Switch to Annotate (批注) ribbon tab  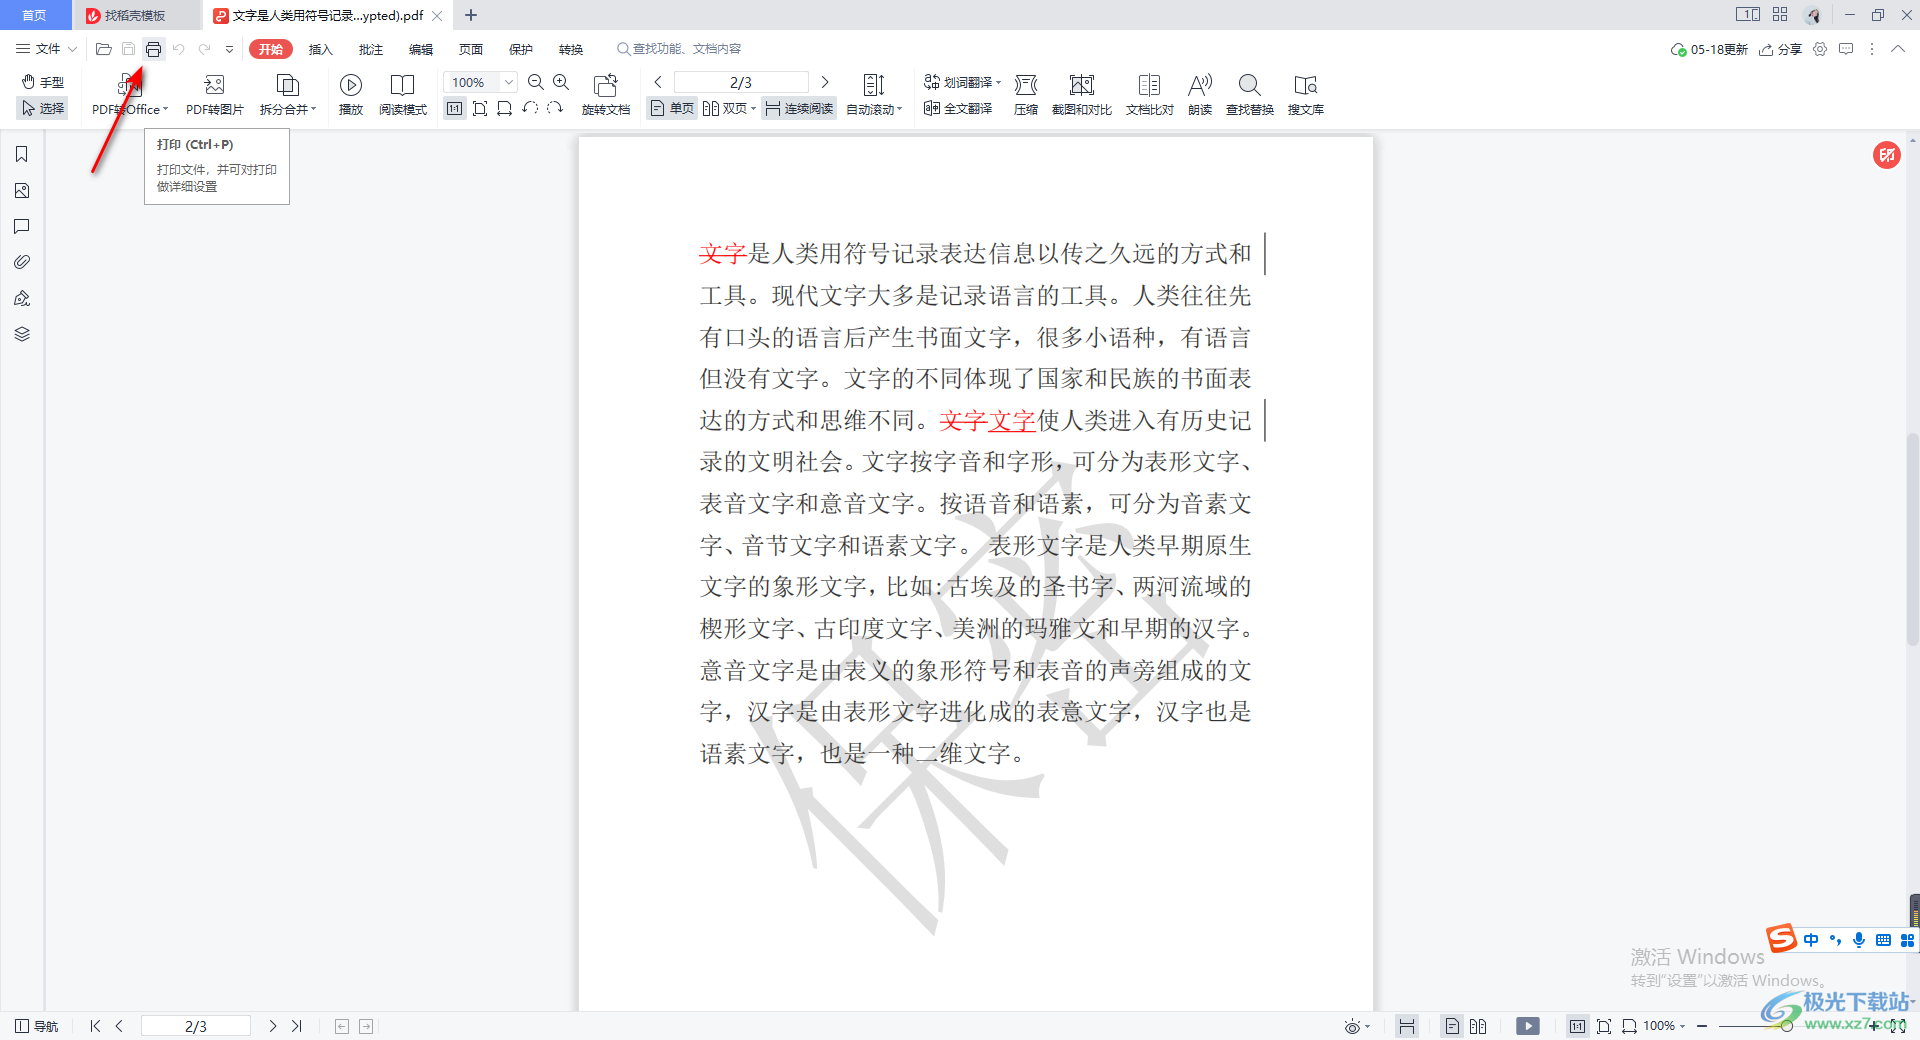[x=371, y=49]
